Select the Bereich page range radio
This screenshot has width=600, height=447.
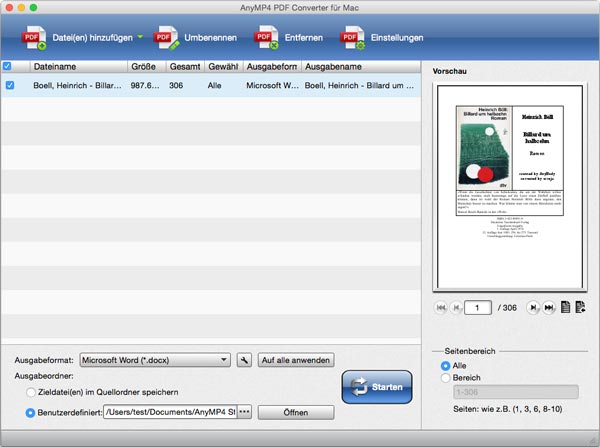pos(445,378)
